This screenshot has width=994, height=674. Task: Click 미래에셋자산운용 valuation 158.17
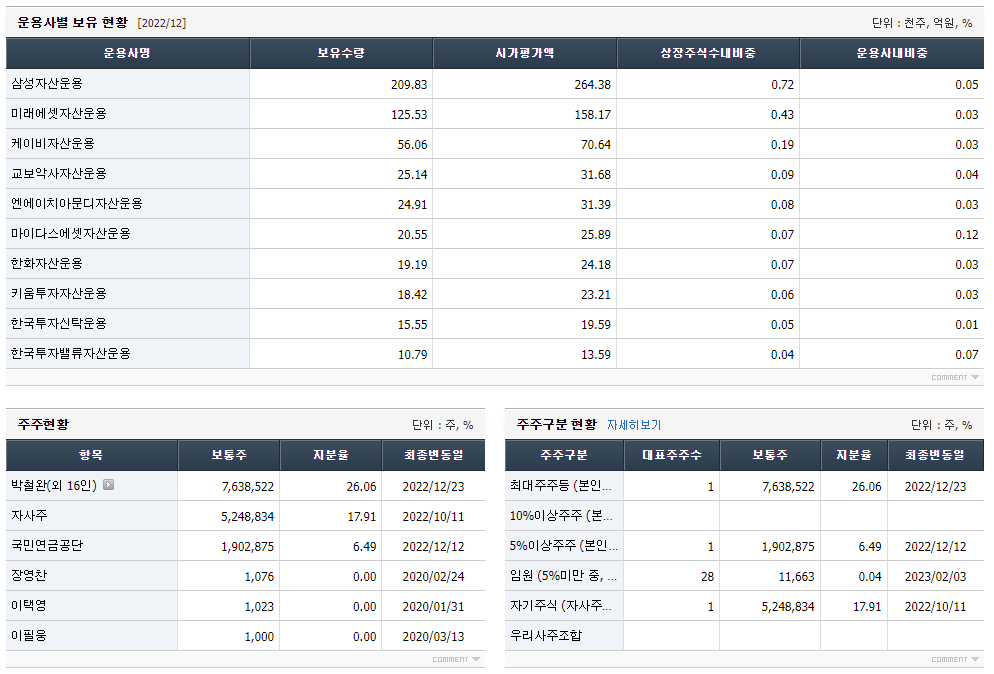click(593, 115)
